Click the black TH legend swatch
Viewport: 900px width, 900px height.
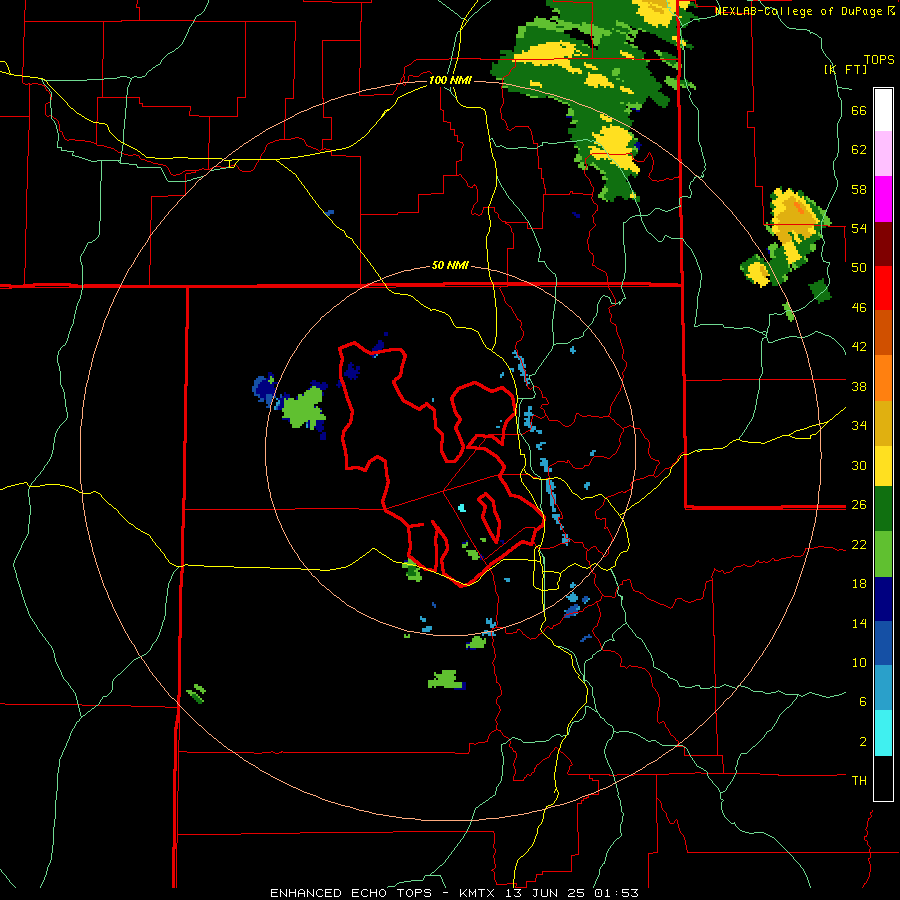coord(883,778)
